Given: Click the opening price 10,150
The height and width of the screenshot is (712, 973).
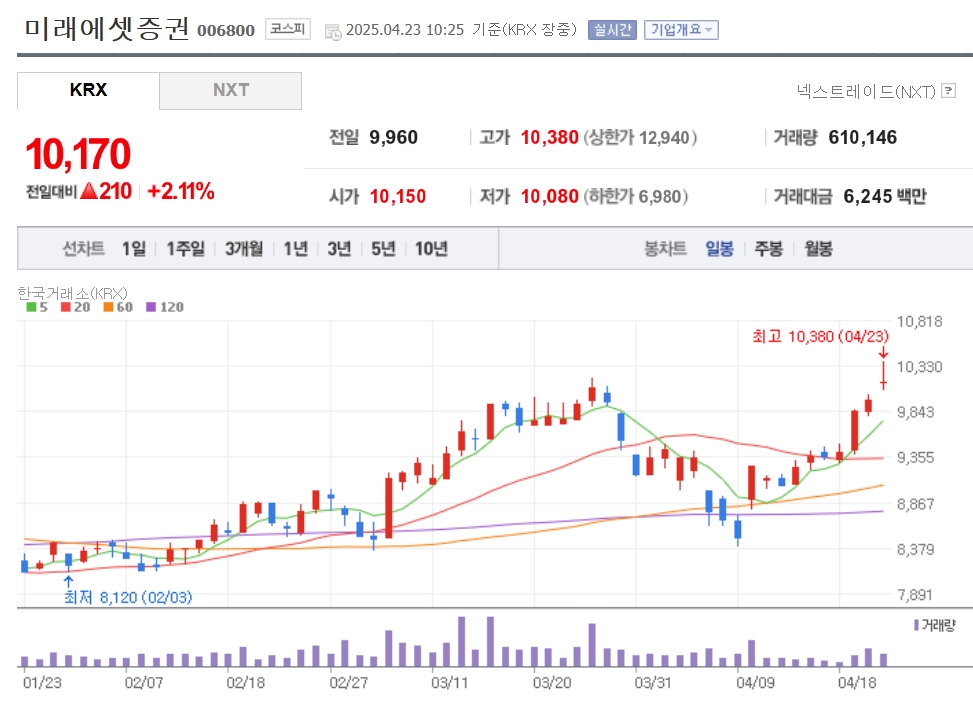Looking at the screenshot, I should click(x=398, y=196).
